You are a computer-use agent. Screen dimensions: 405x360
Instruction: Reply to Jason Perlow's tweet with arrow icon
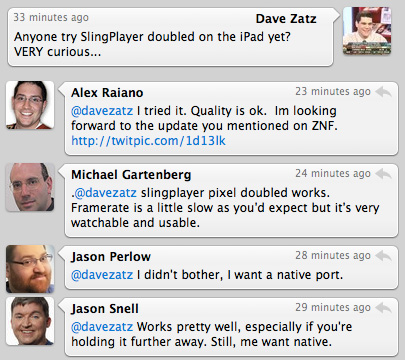click(383, 256)
